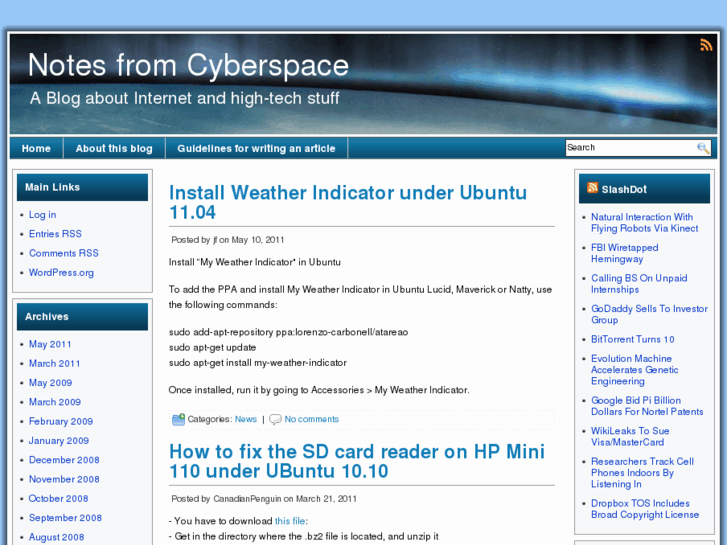Open Install Weather Indicator under Ubuntu post
Image resolution: width=727 pixels, height=545 pixels.
tap(348, 202)
